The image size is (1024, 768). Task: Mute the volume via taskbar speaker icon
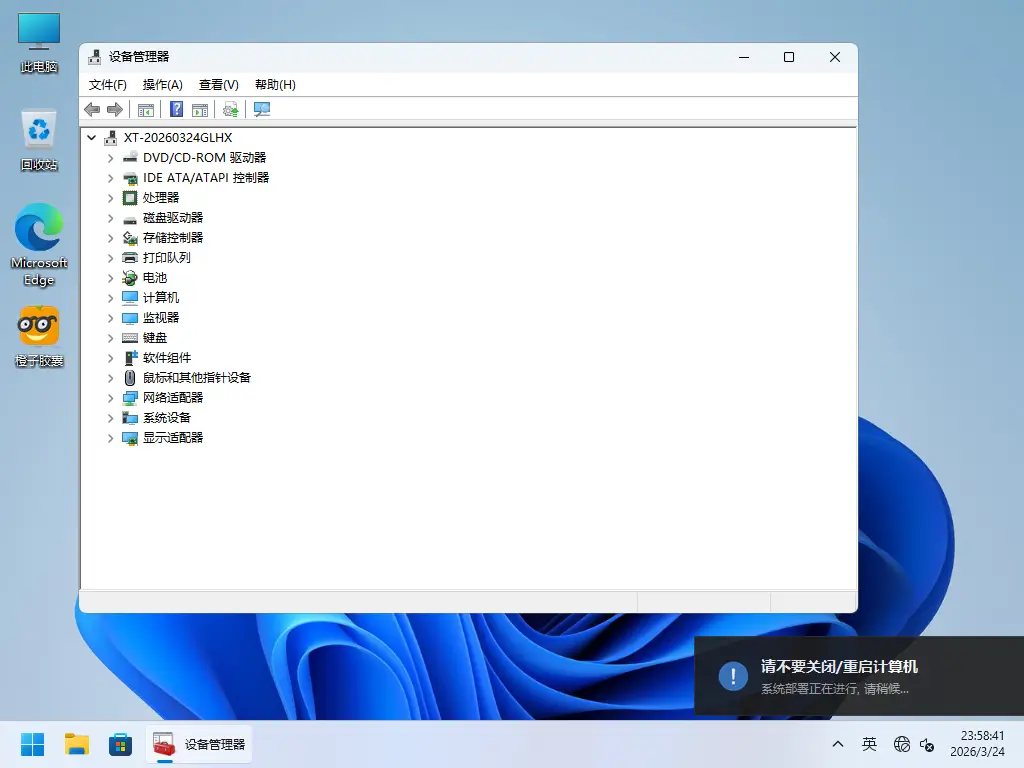925,745
